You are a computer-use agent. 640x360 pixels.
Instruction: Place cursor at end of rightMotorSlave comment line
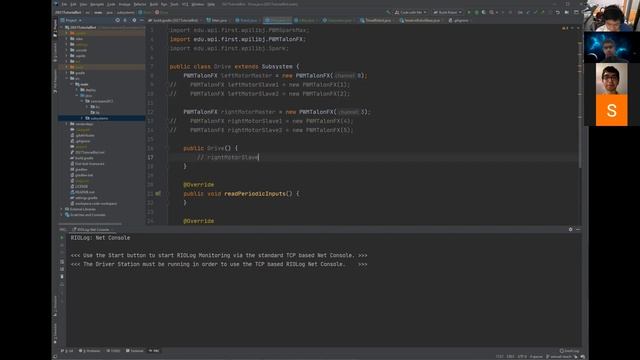click(x=259, y=157)
